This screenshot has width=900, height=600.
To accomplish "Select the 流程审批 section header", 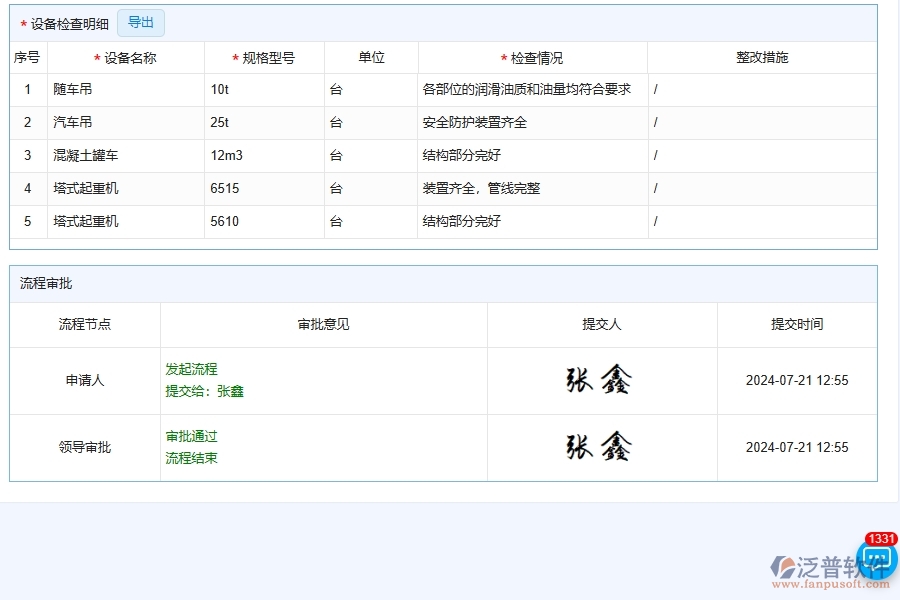I will (x=41, y=283).
